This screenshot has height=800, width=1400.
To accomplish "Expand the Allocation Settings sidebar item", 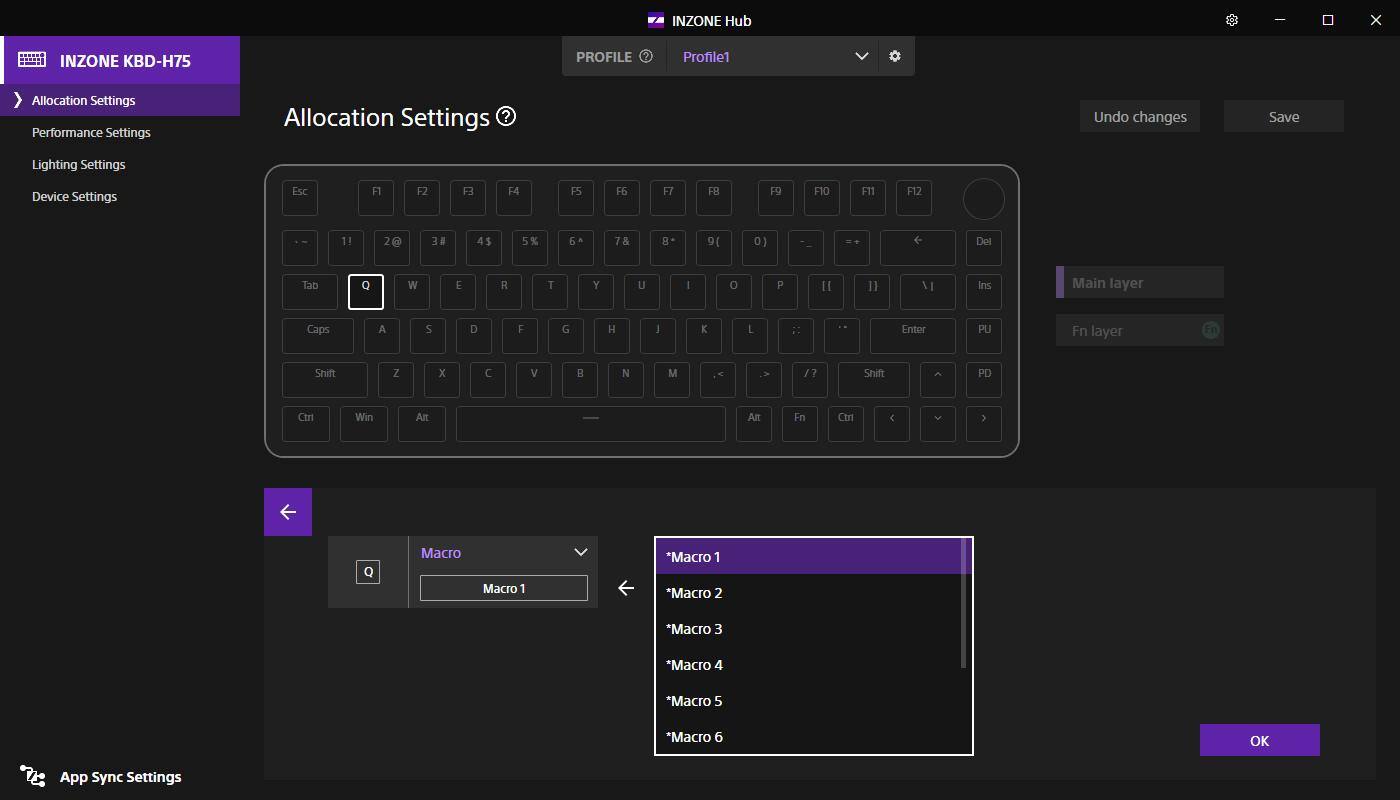I will (18, 100).
